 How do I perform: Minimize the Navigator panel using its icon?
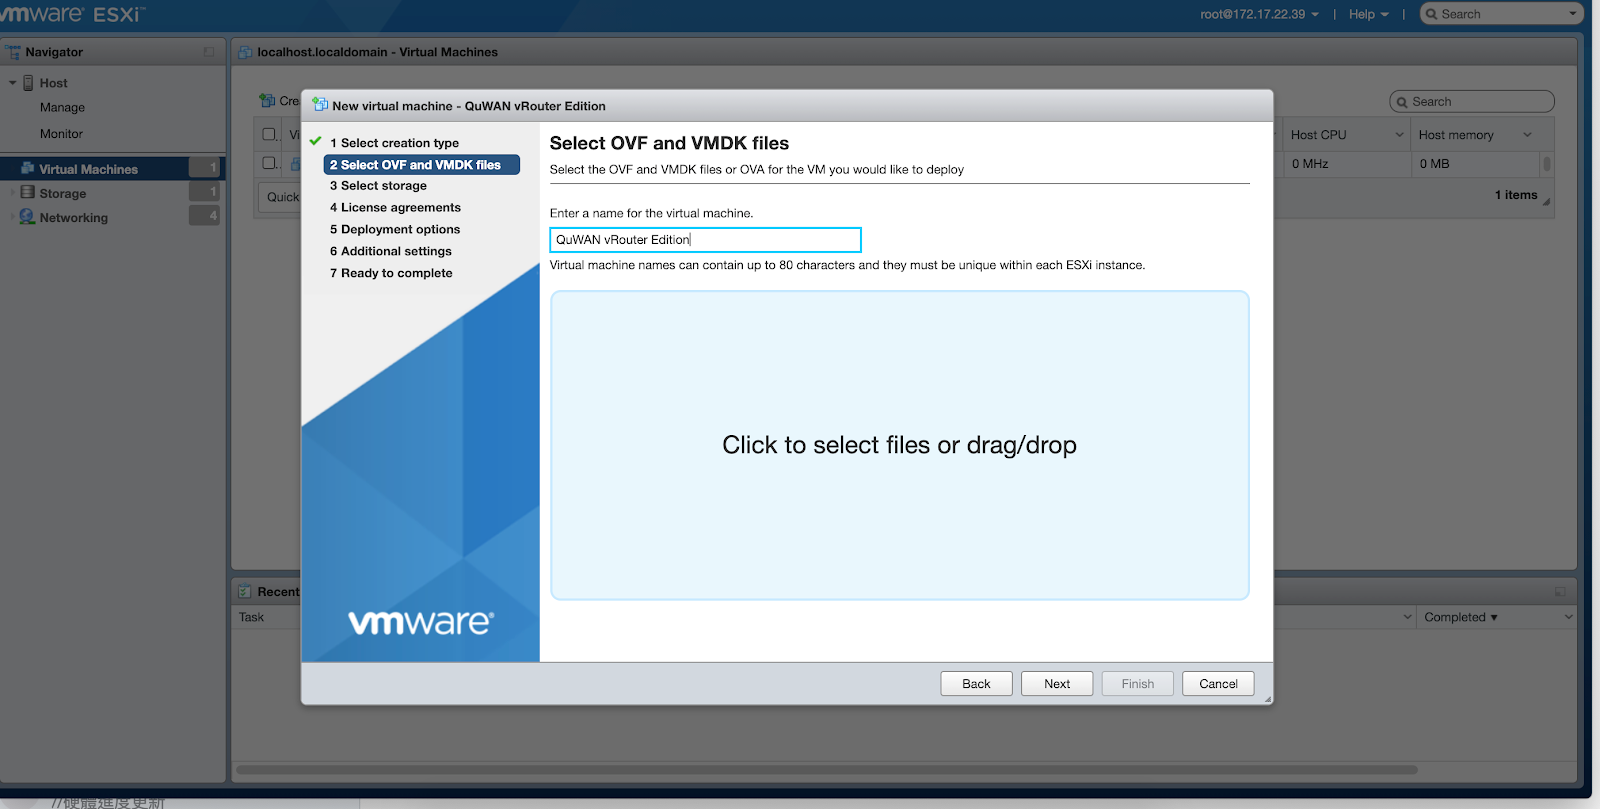tap(209, 52)
